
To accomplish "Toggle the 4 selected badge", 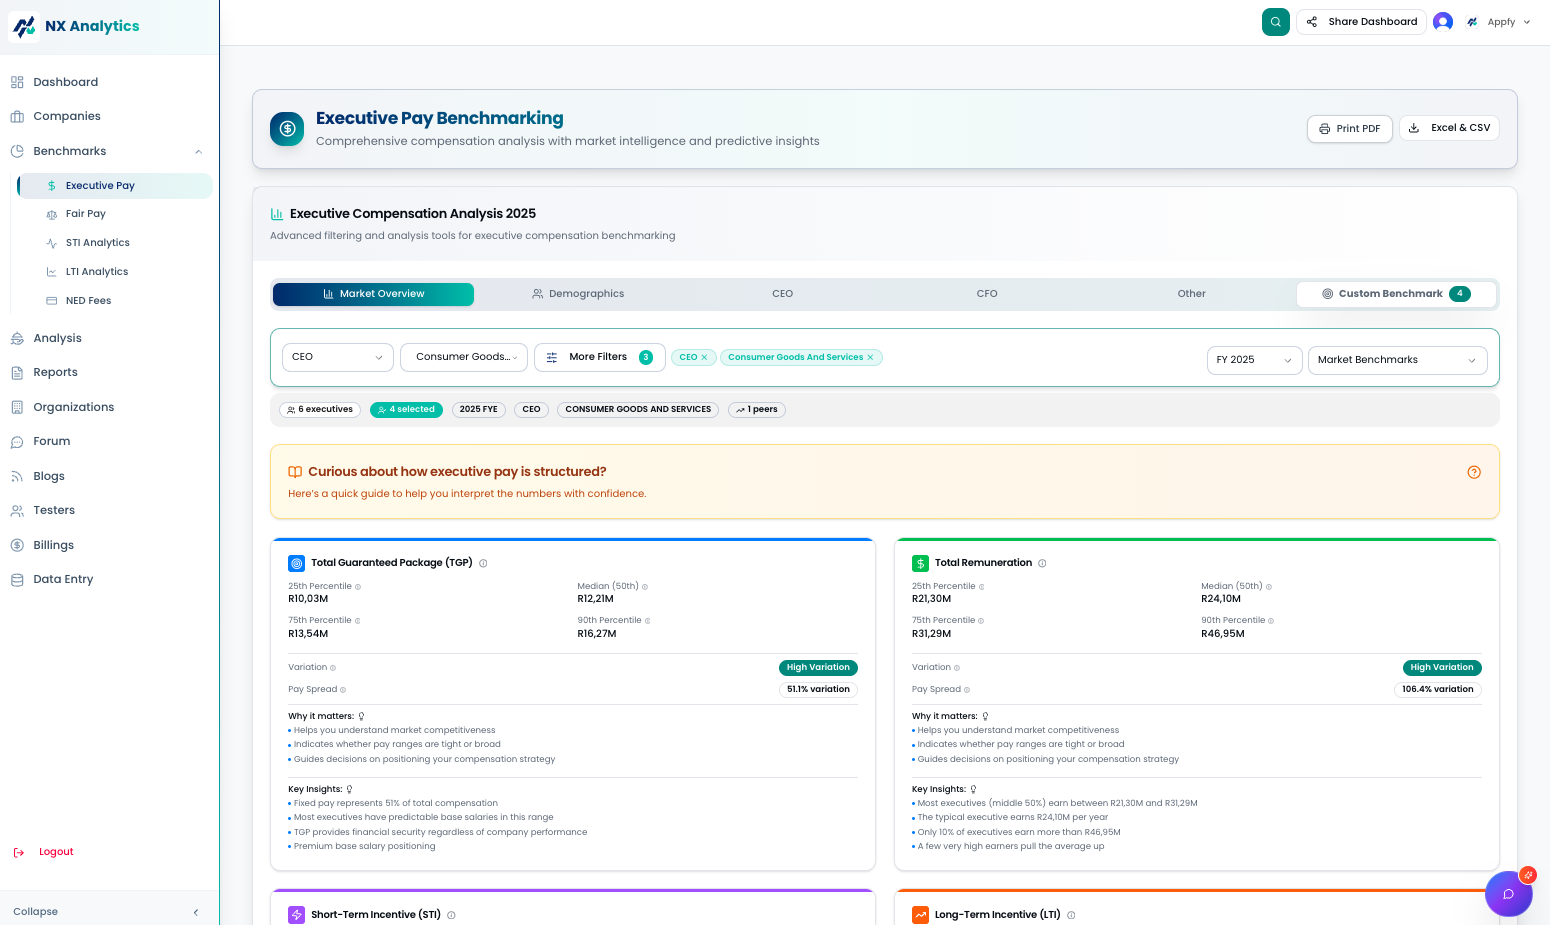I will 406,409.
